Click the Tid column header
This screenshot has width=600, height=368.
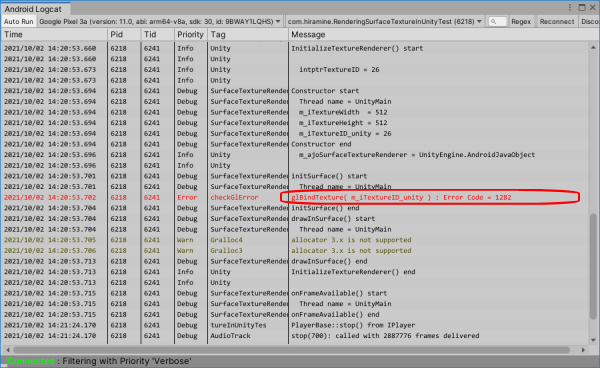pos(158,34)
